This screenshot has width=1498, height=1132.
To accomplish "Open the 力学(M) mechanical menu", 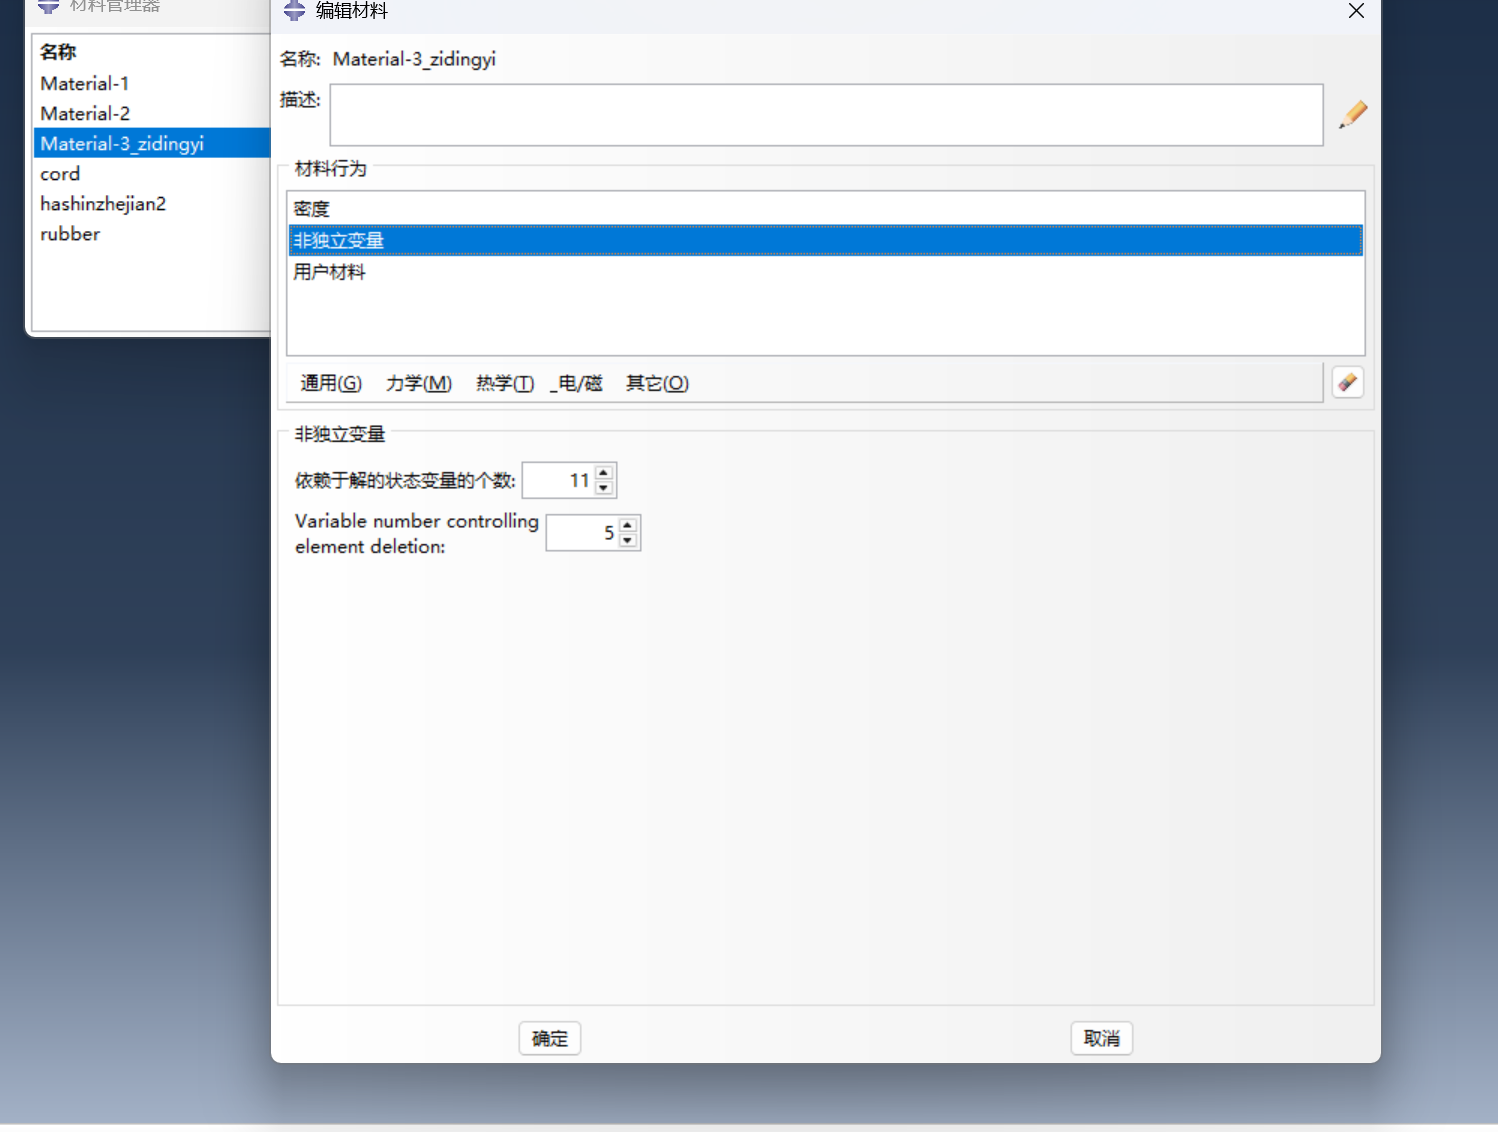I will coord(419,383).
